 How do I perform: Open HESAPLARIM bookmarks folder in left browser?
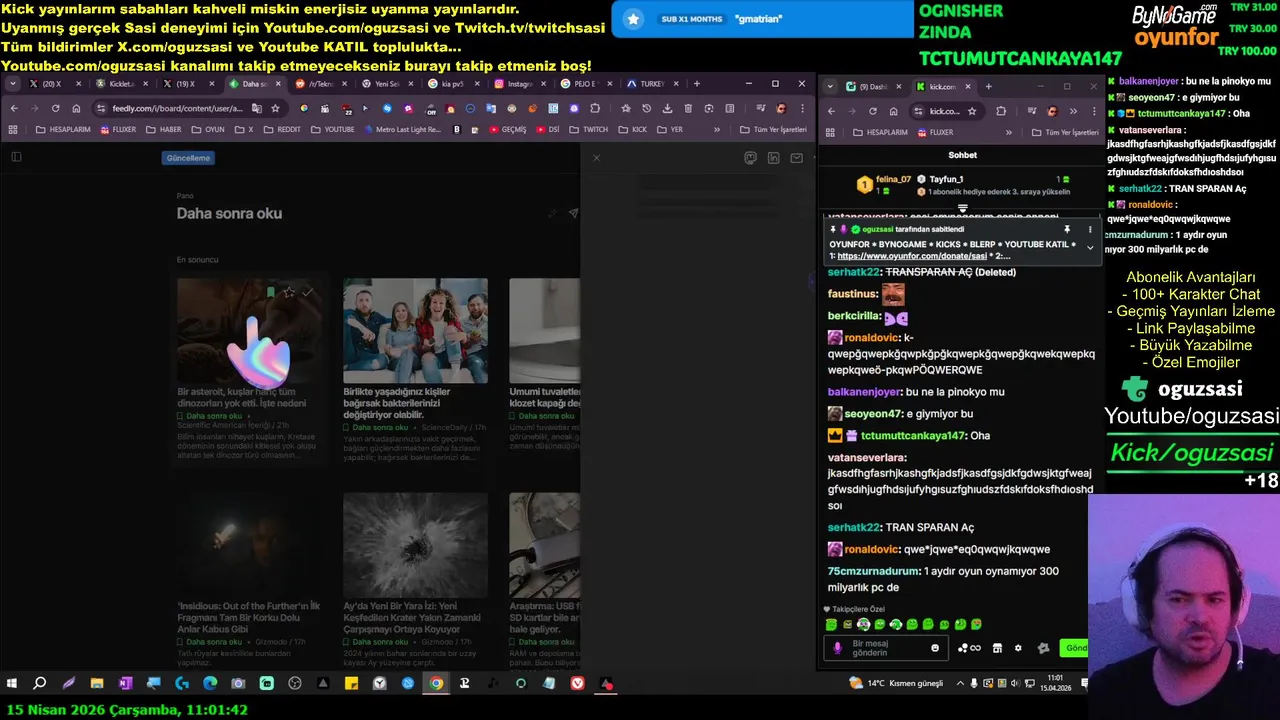pos(62,130)
